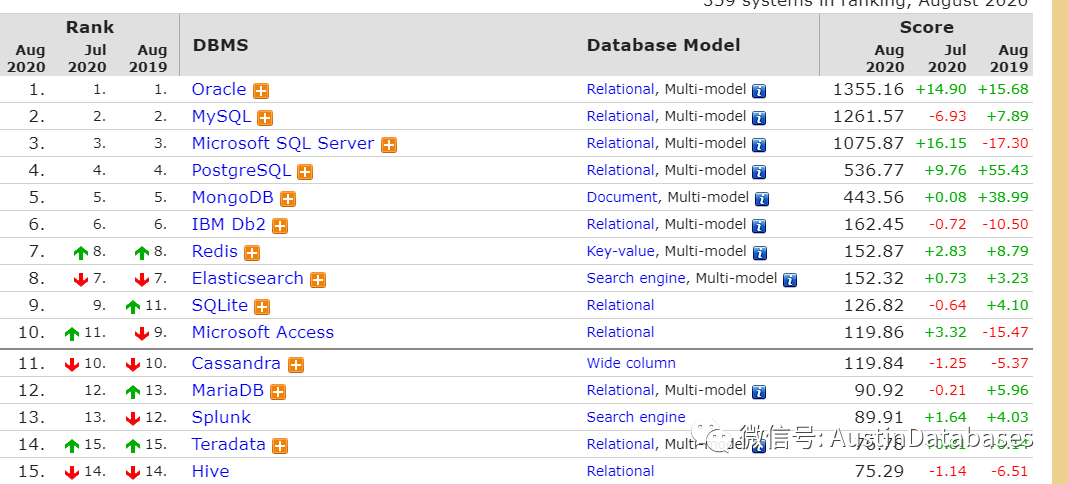The height and width of the screenshot is (484, 1068).
Task: Expand the plus icon beside PostgreSQL
Action: (x=305, y=172)
